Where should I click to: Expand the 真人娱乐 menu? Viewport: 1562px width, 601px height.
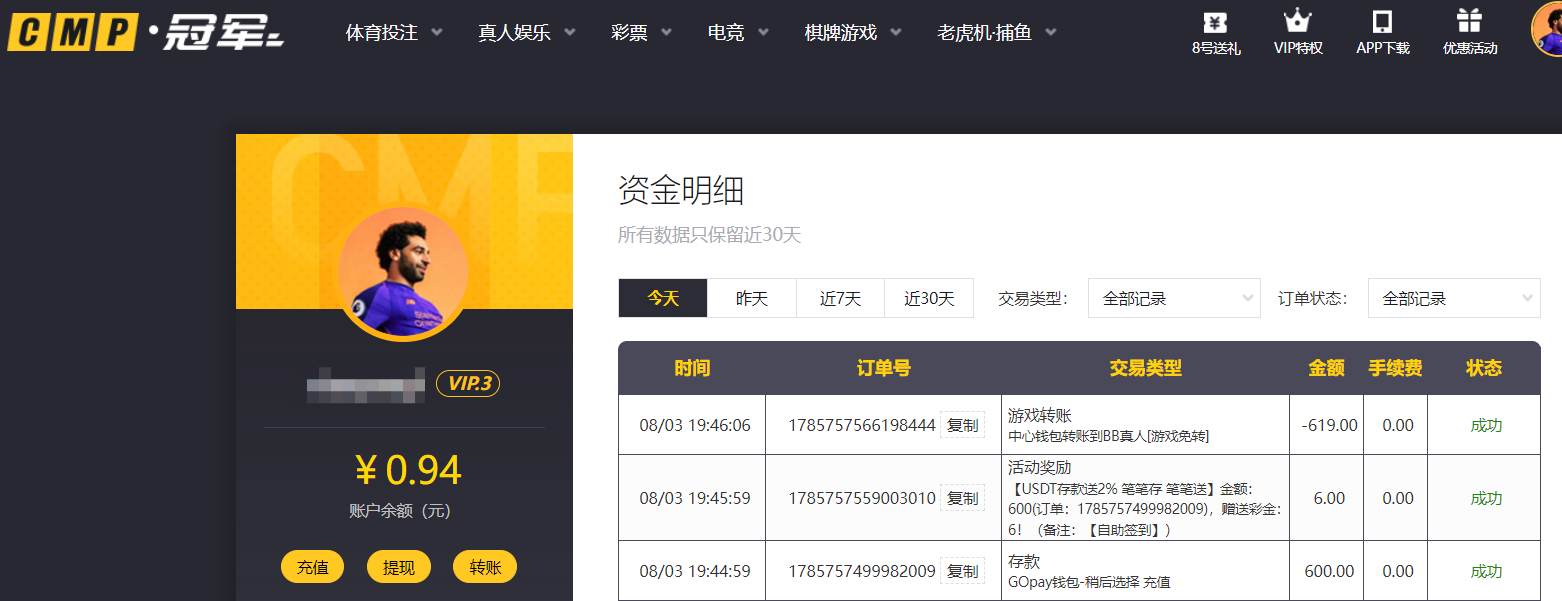(x=527, y=32)
